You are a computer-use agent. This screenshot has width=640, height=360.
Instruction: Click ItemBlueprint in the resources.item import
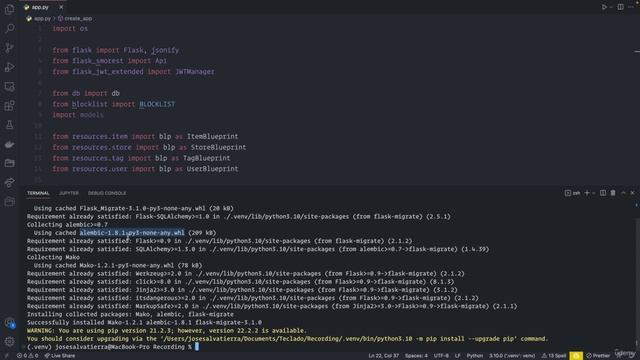pyautogui.click(x=212, y=136)
